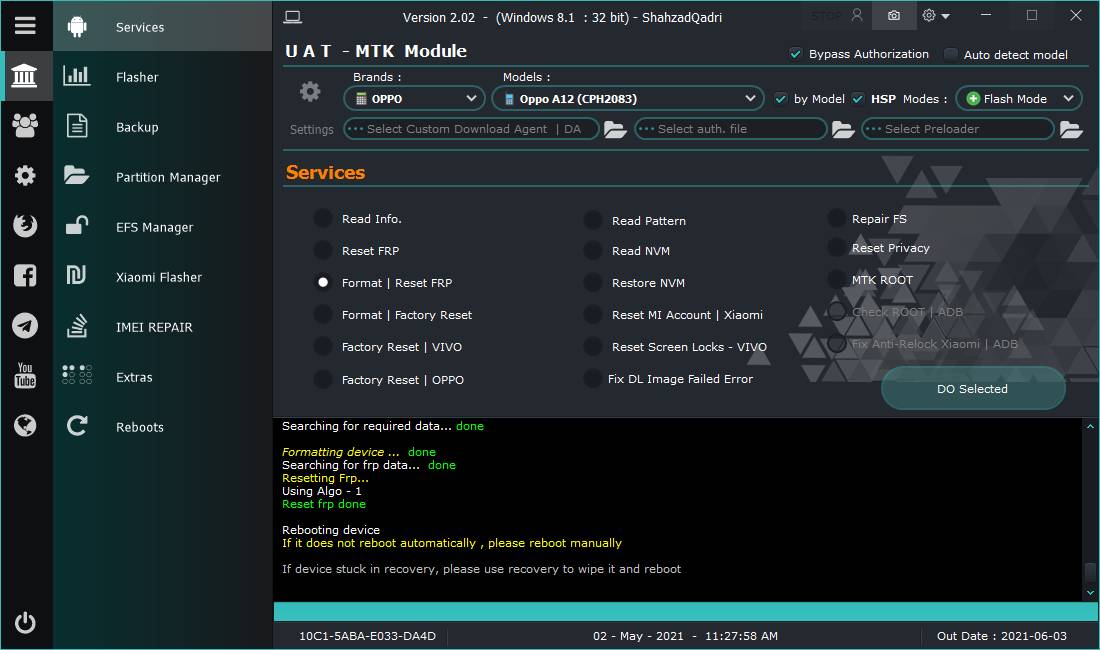Open the Telegram icon in sidebar
Screen dimensions: 1100x650
pyautogui.click(x=25, y=325)
